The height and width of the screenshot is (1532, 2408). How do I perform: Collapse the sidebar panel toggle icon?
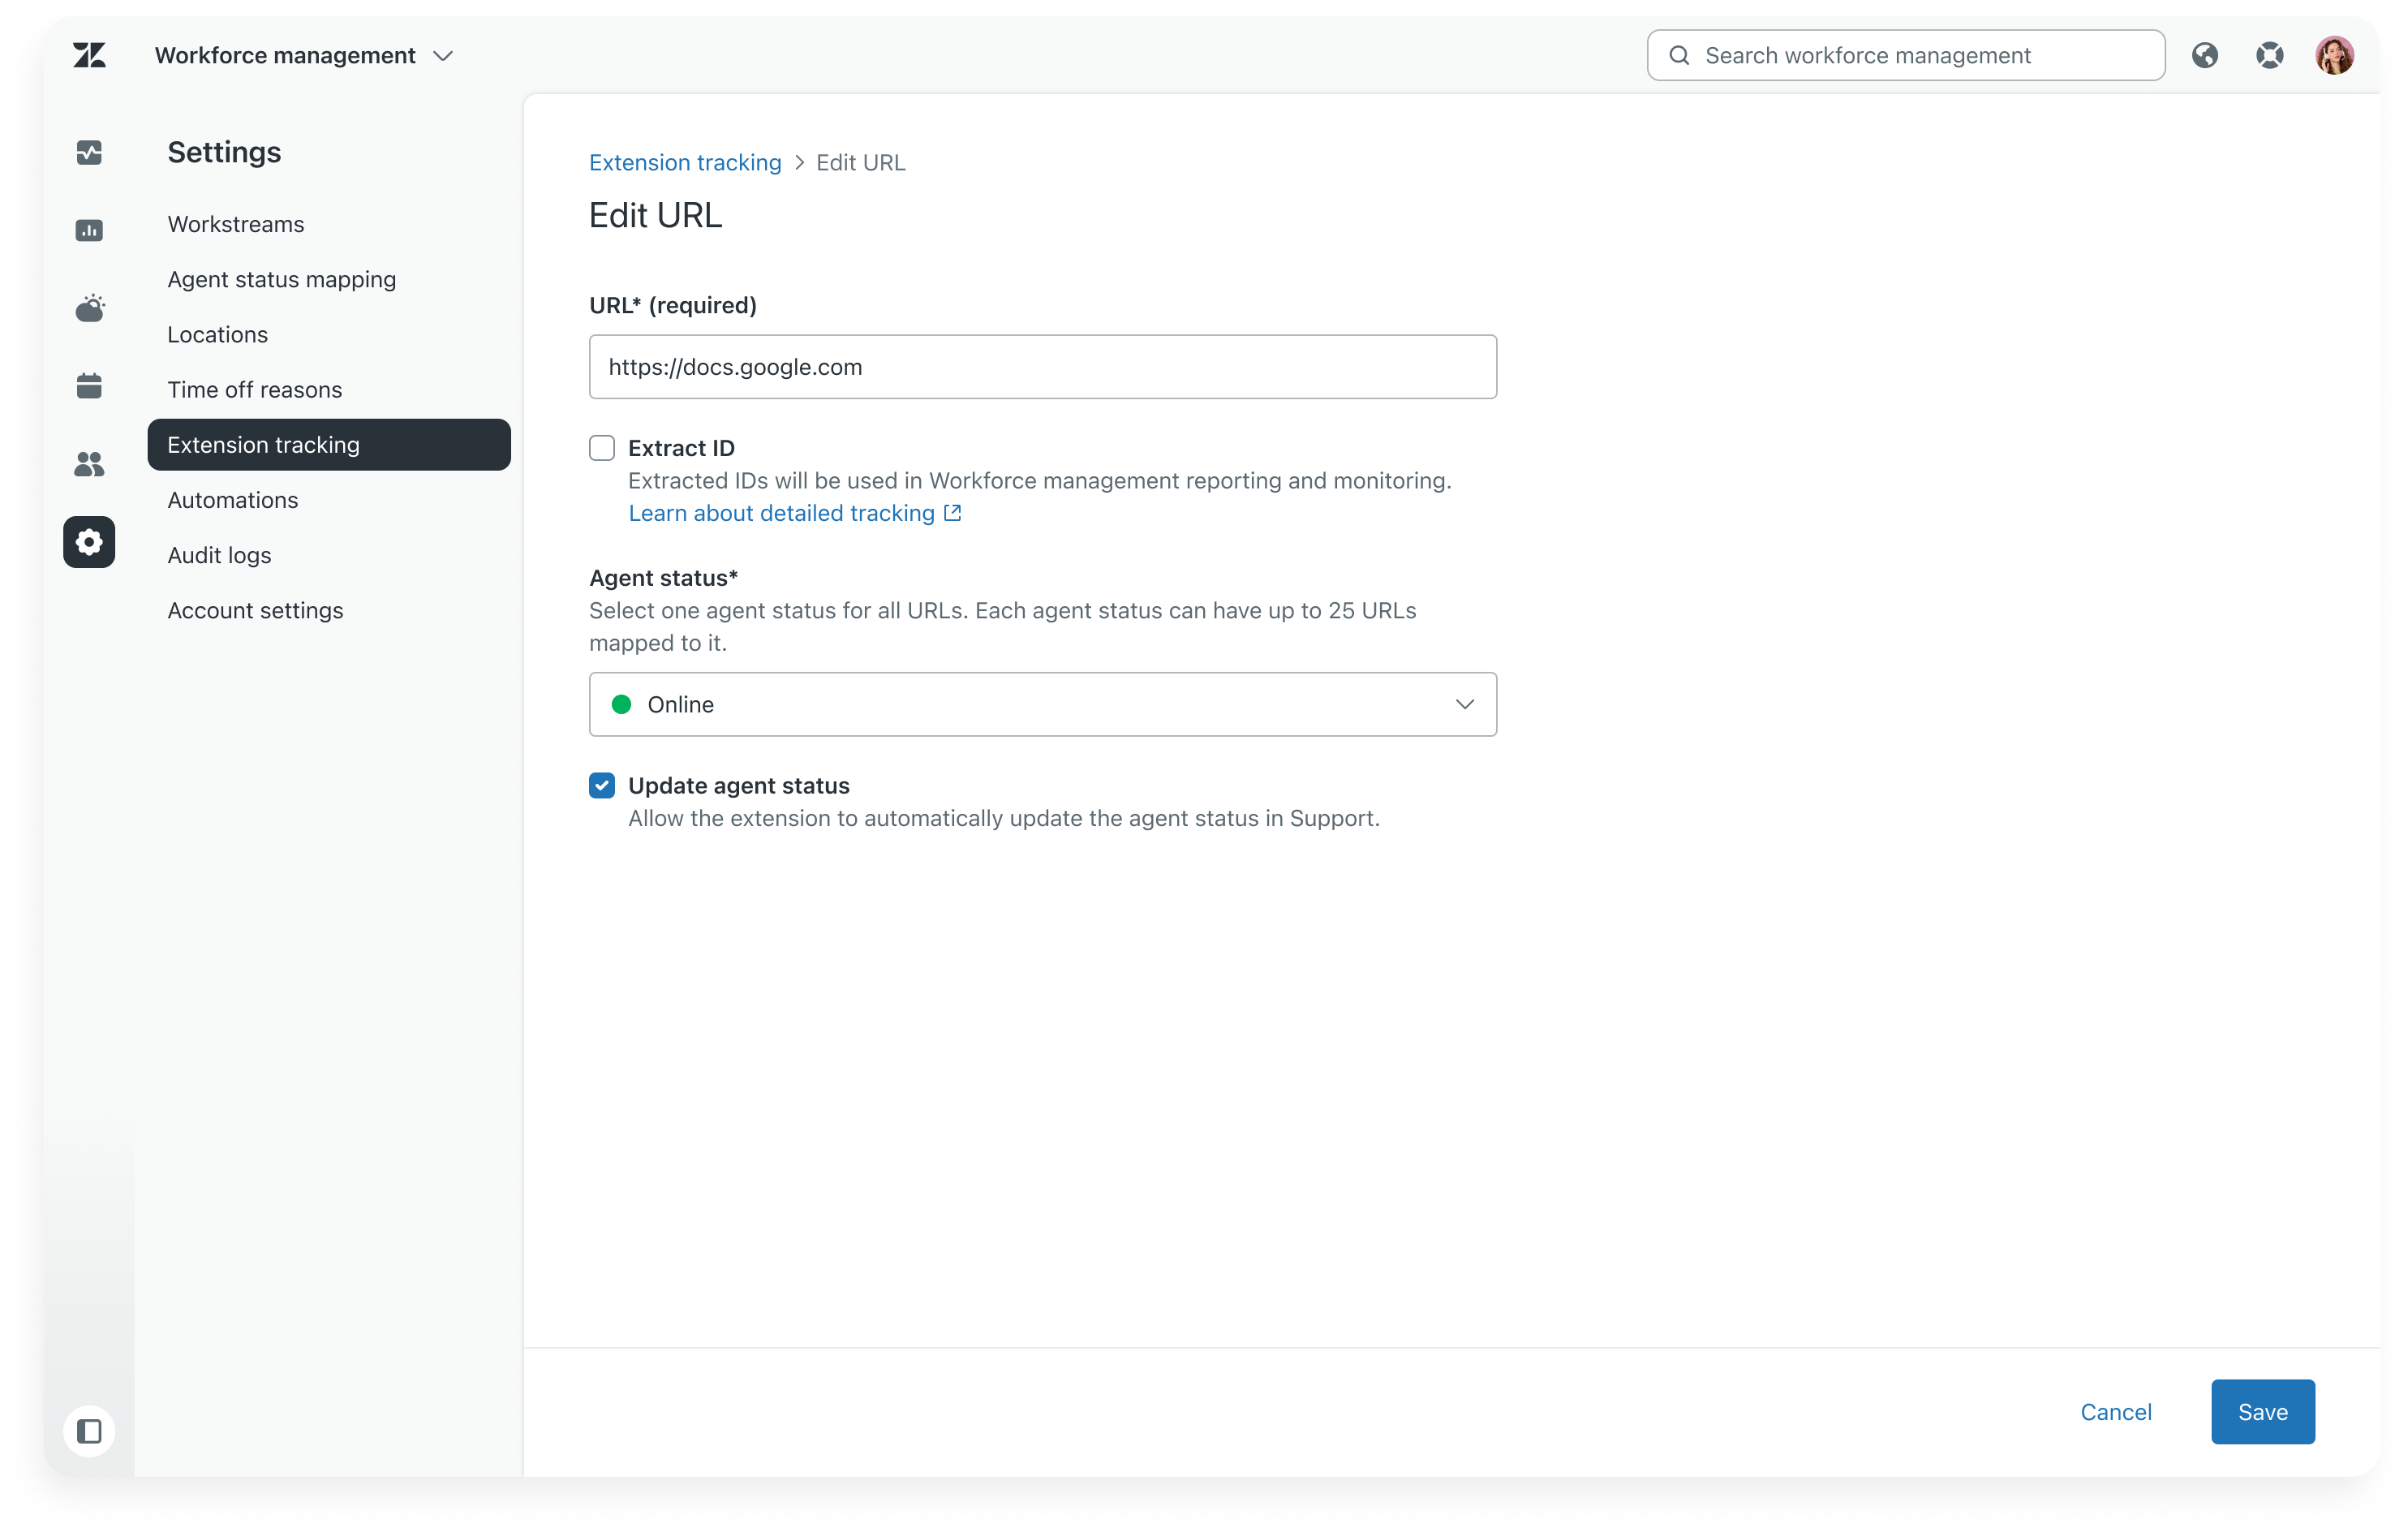pyautogui.click(x=89, y=1432)
